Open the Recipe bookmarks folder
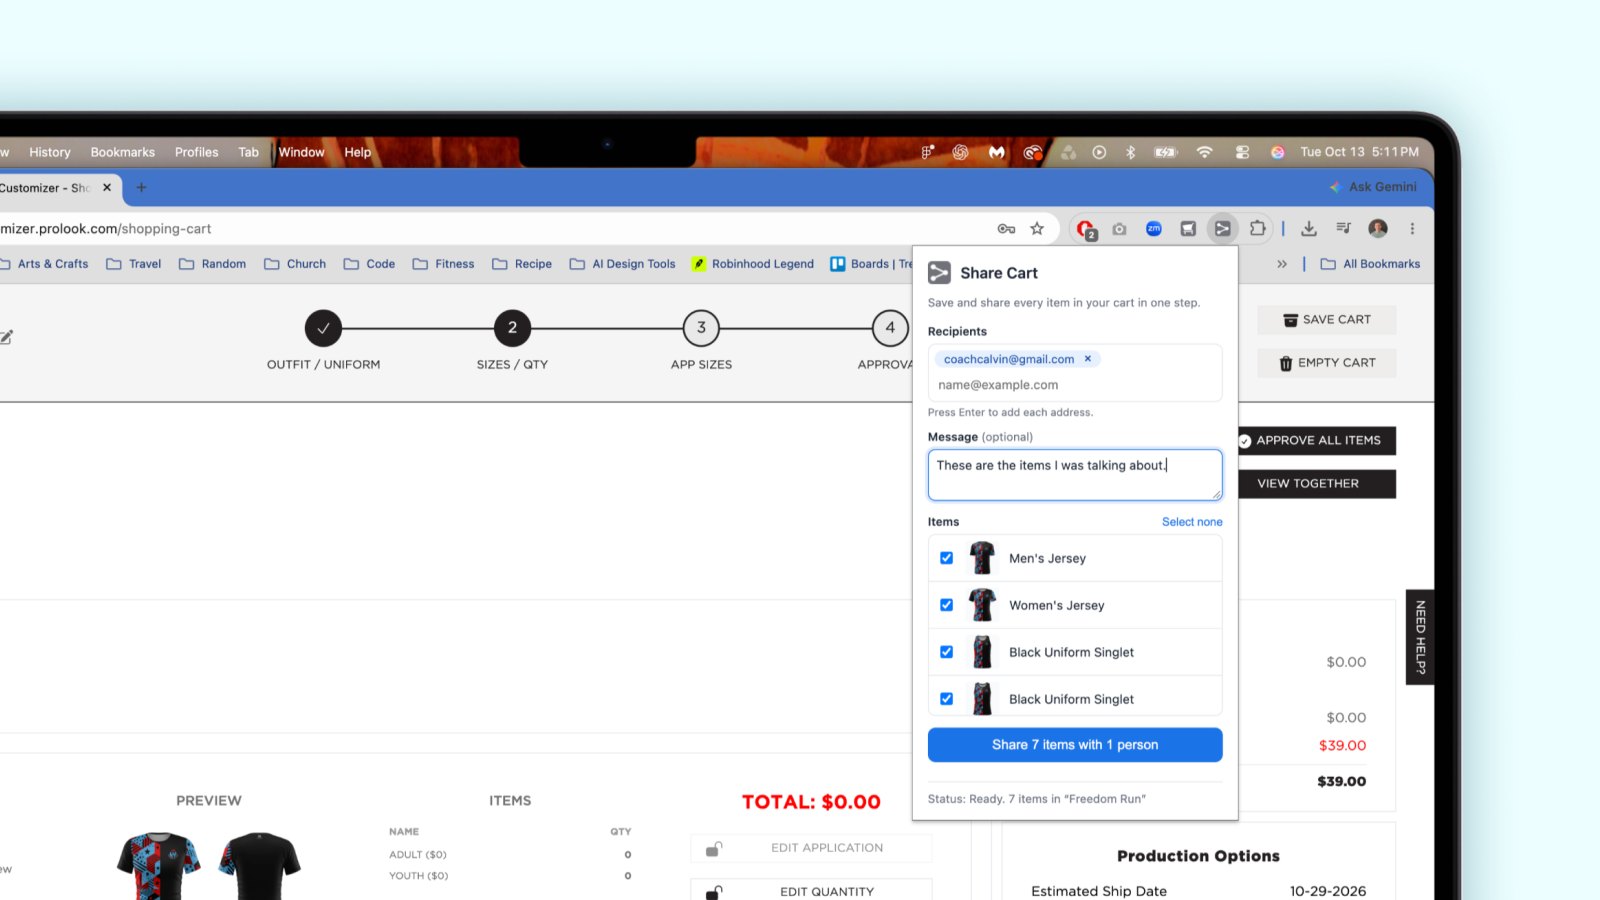Image resolution: width=1600 pixels, height=900 pixels. [x=522, y=264]
